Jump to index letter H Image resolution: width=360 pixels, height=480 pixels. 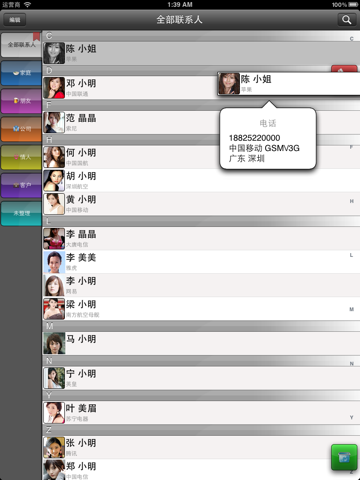(351, 201)
